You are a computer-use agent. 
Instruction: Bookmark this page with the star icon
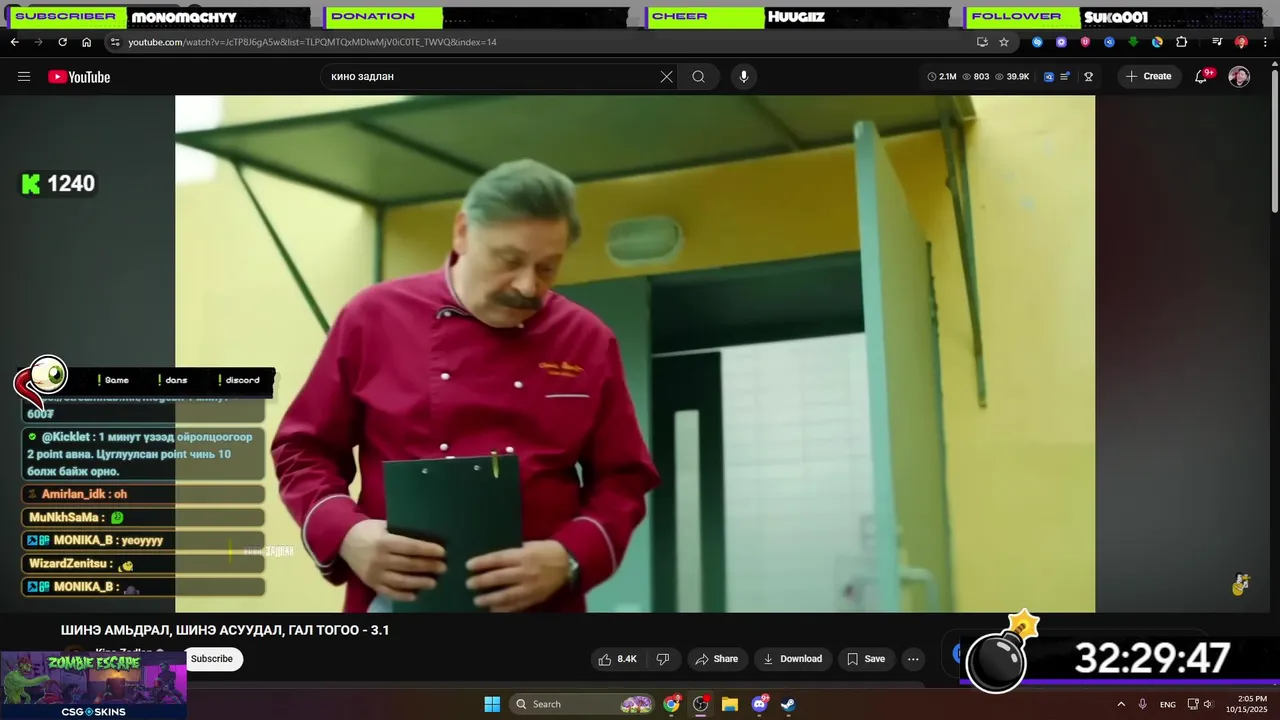(1004, 42)
